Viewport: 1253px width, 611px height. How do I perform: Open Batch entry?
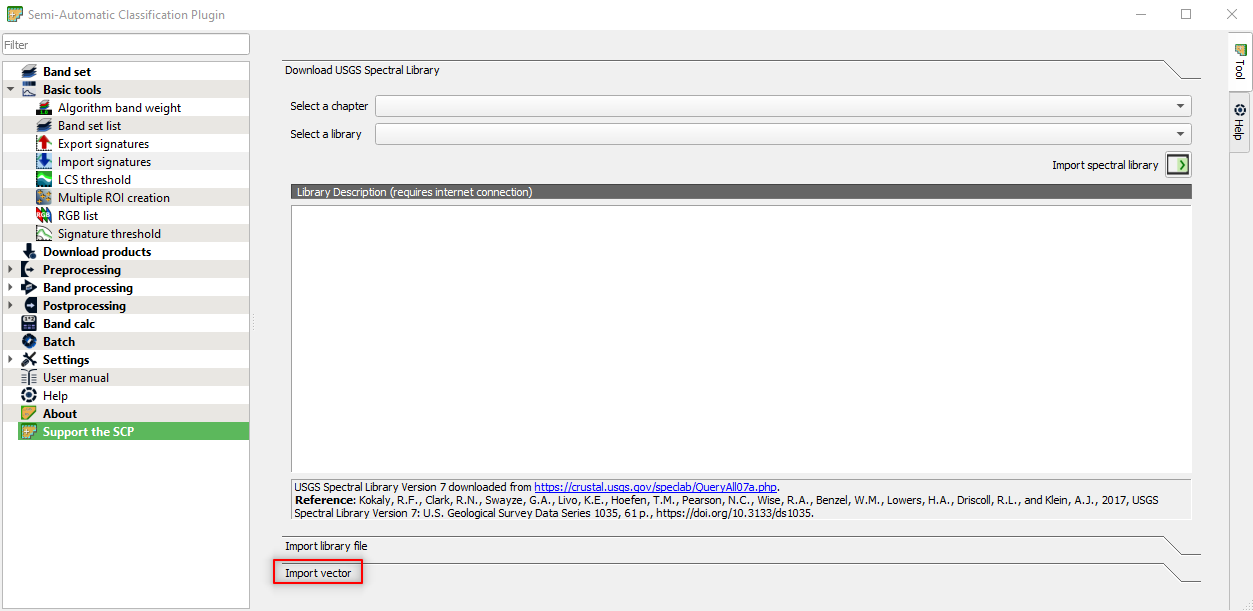(x=59, y=342)
